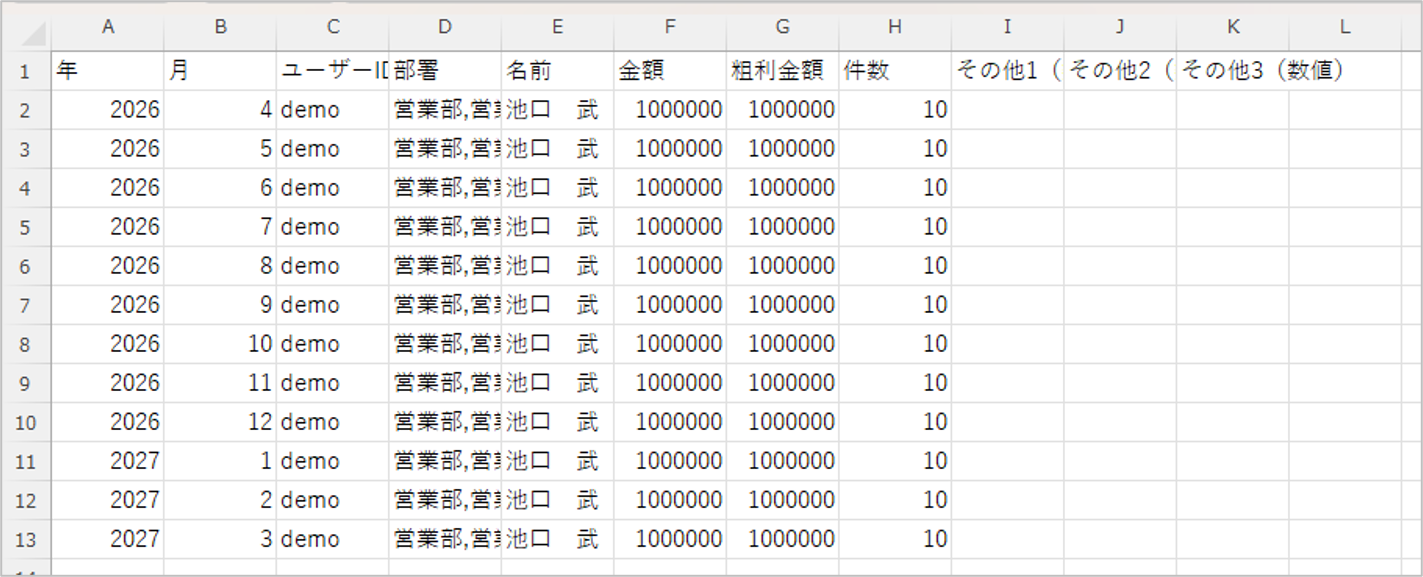Click the first 2027 year cell

pos(108,461)
